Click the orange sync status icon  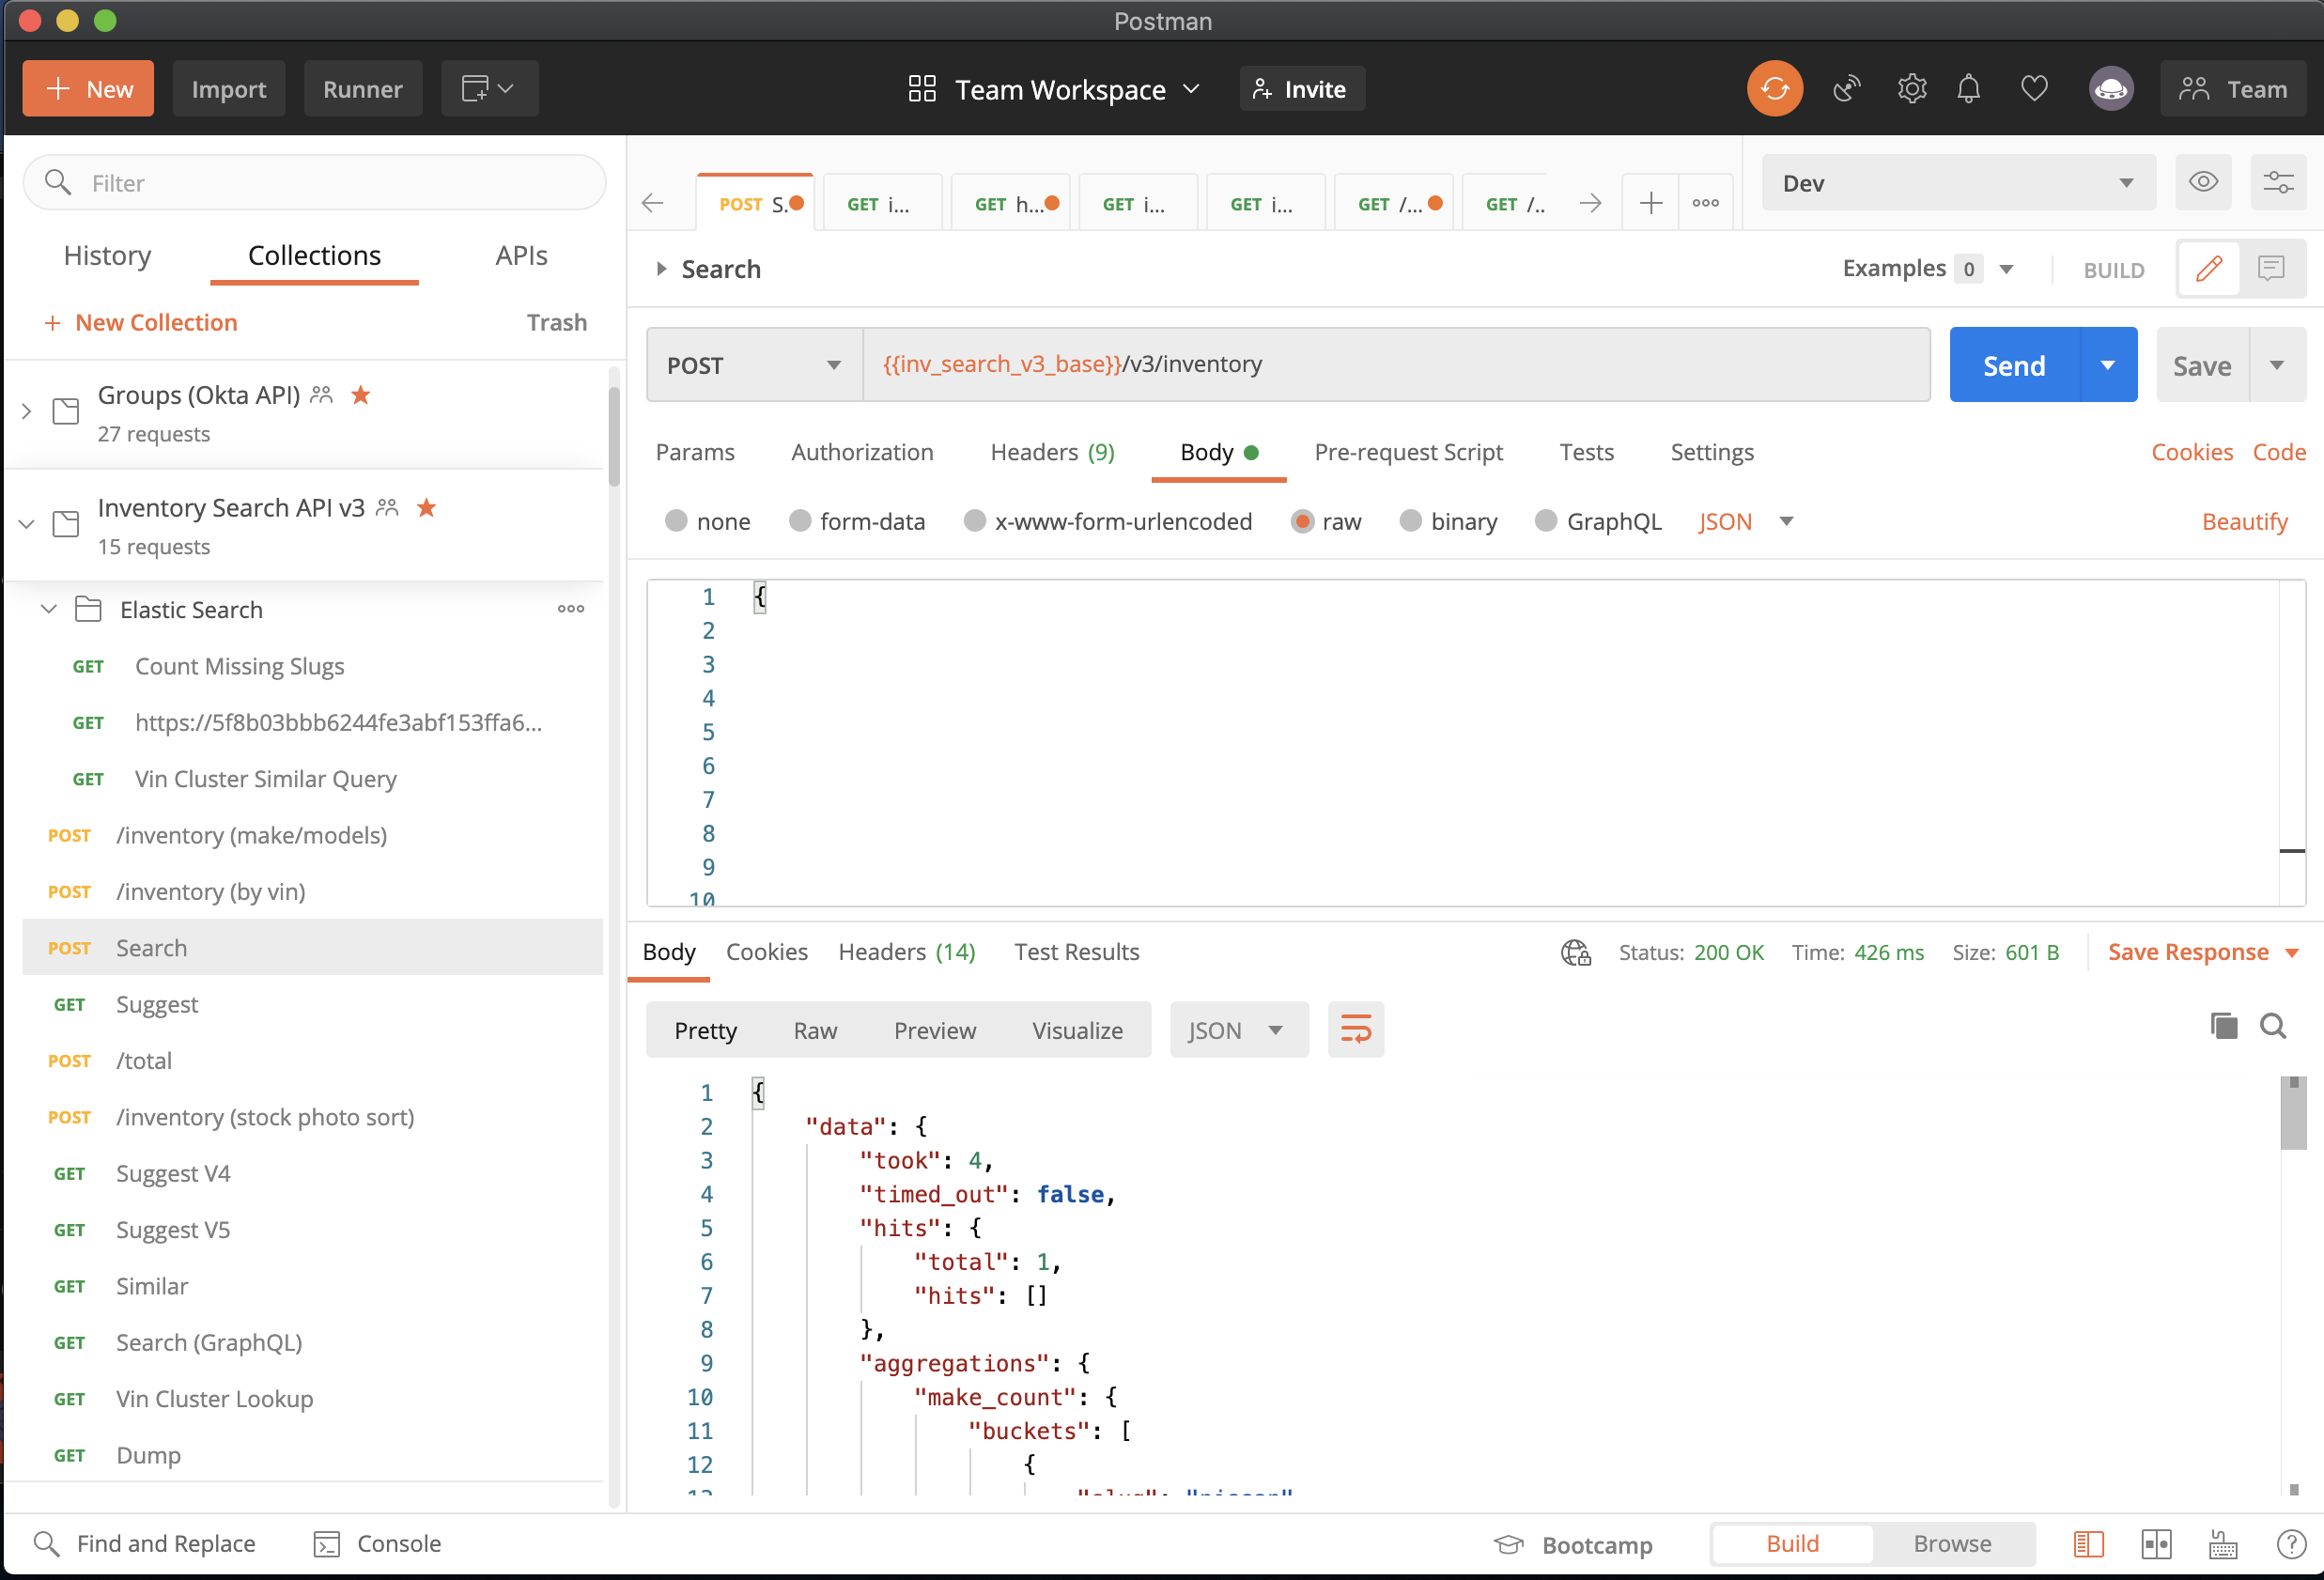pyautogui.click(x=1774, y=89)
